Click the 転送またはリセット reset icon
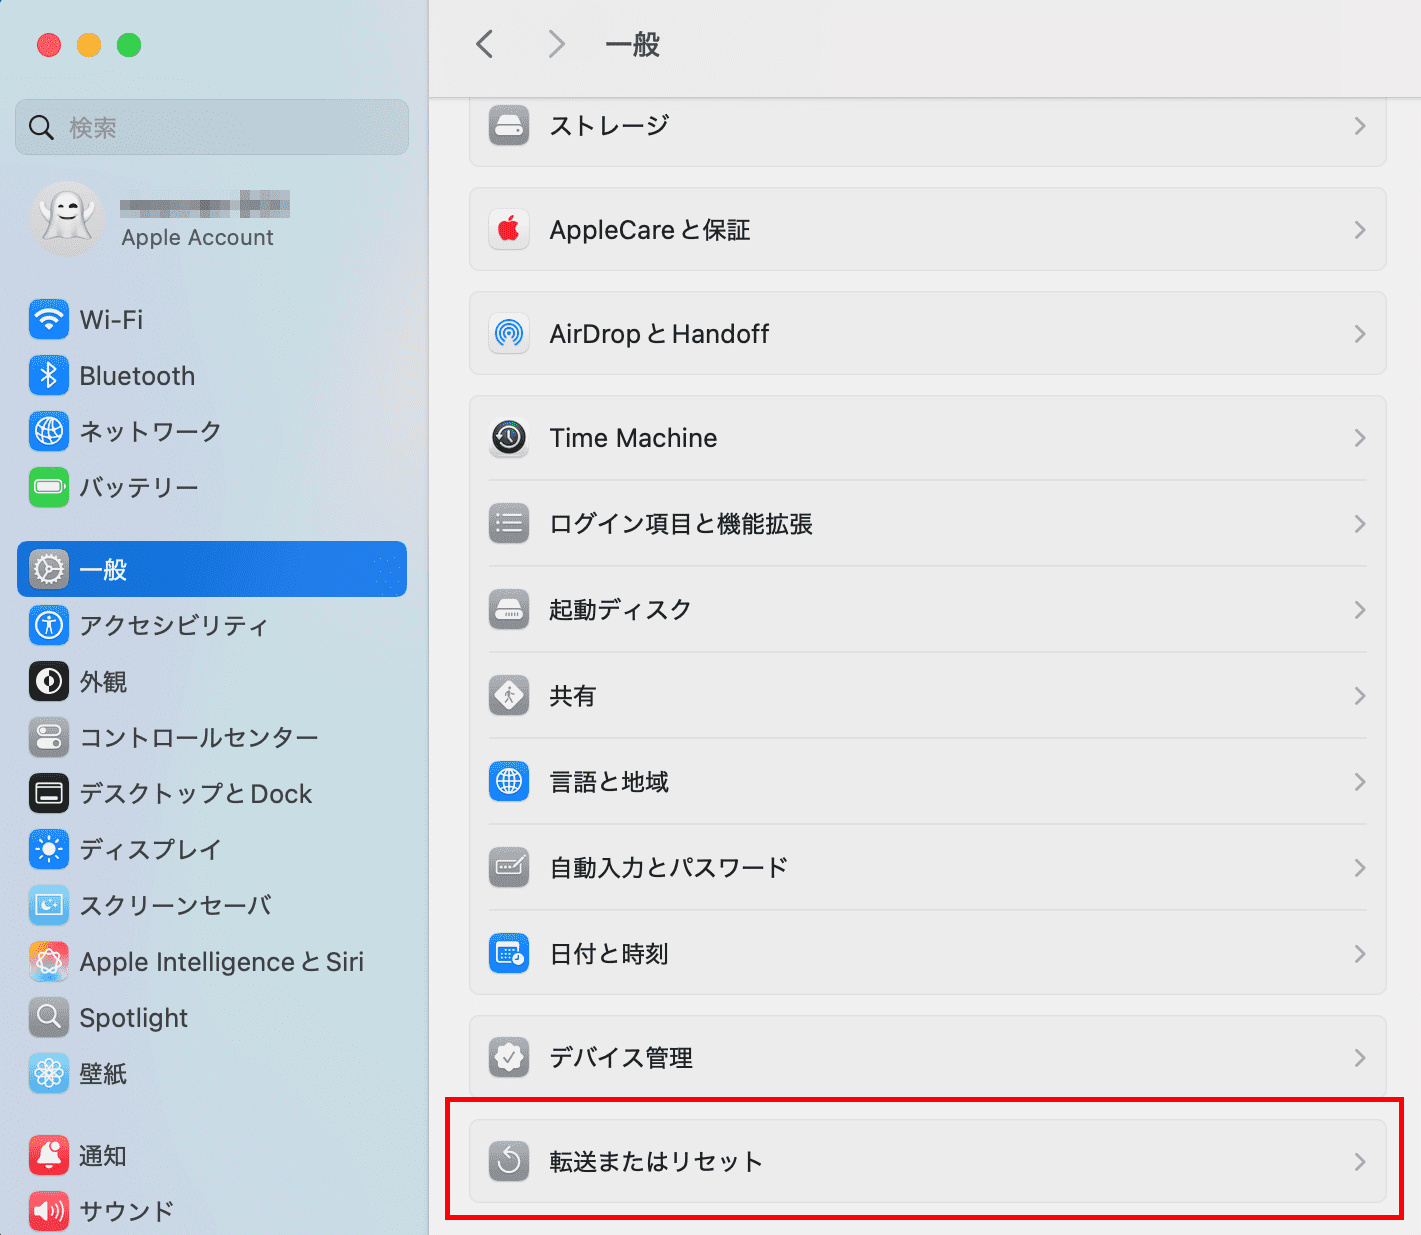This screenshot has height=1235, width=1421. (x=509, y=1162)
